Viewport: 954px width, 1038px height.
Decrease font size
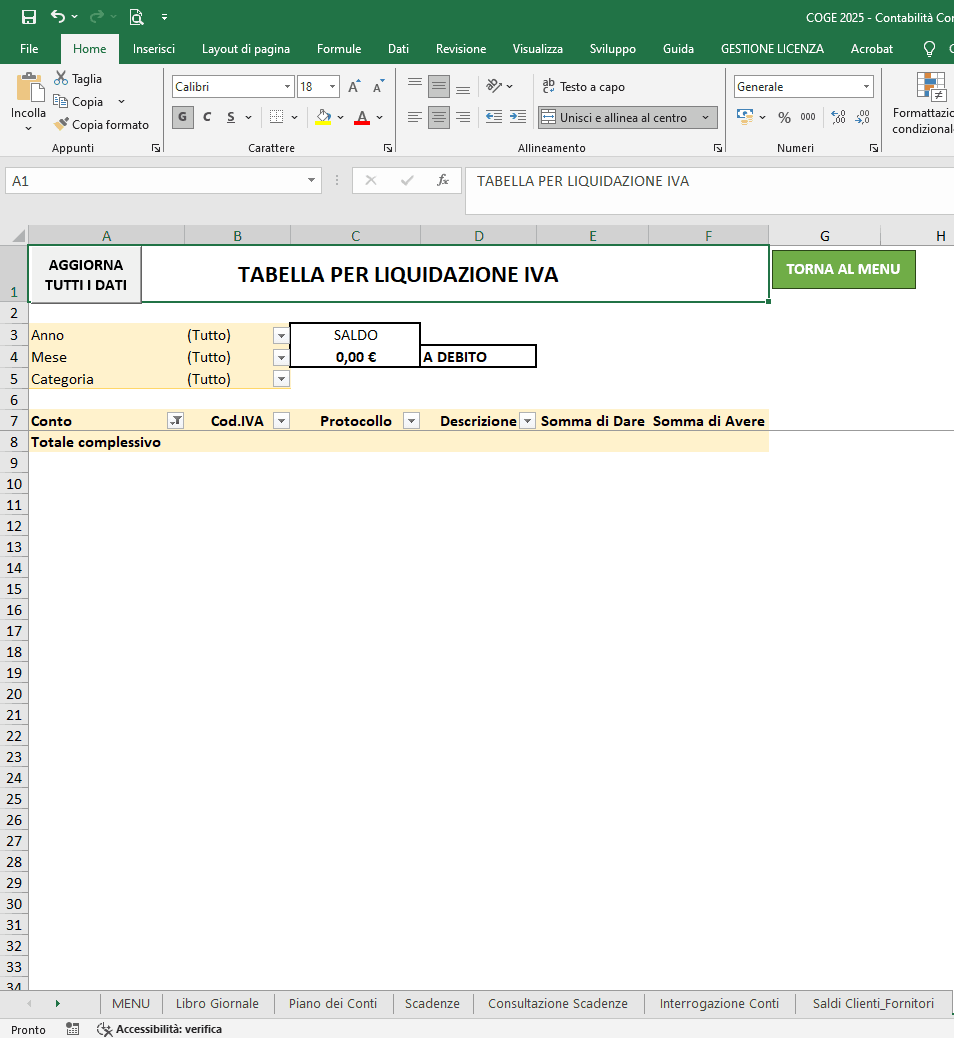point(378,87)
